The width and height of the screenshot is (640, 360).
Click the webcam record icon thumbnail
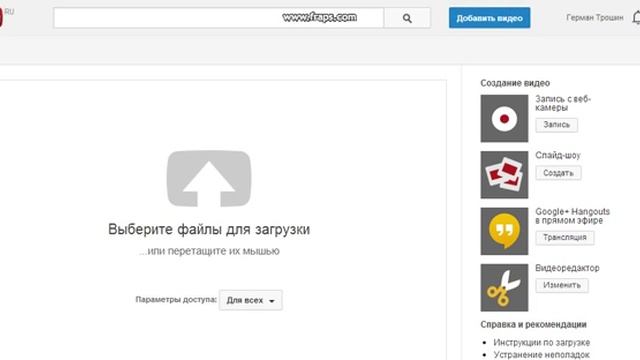(504, 118)
